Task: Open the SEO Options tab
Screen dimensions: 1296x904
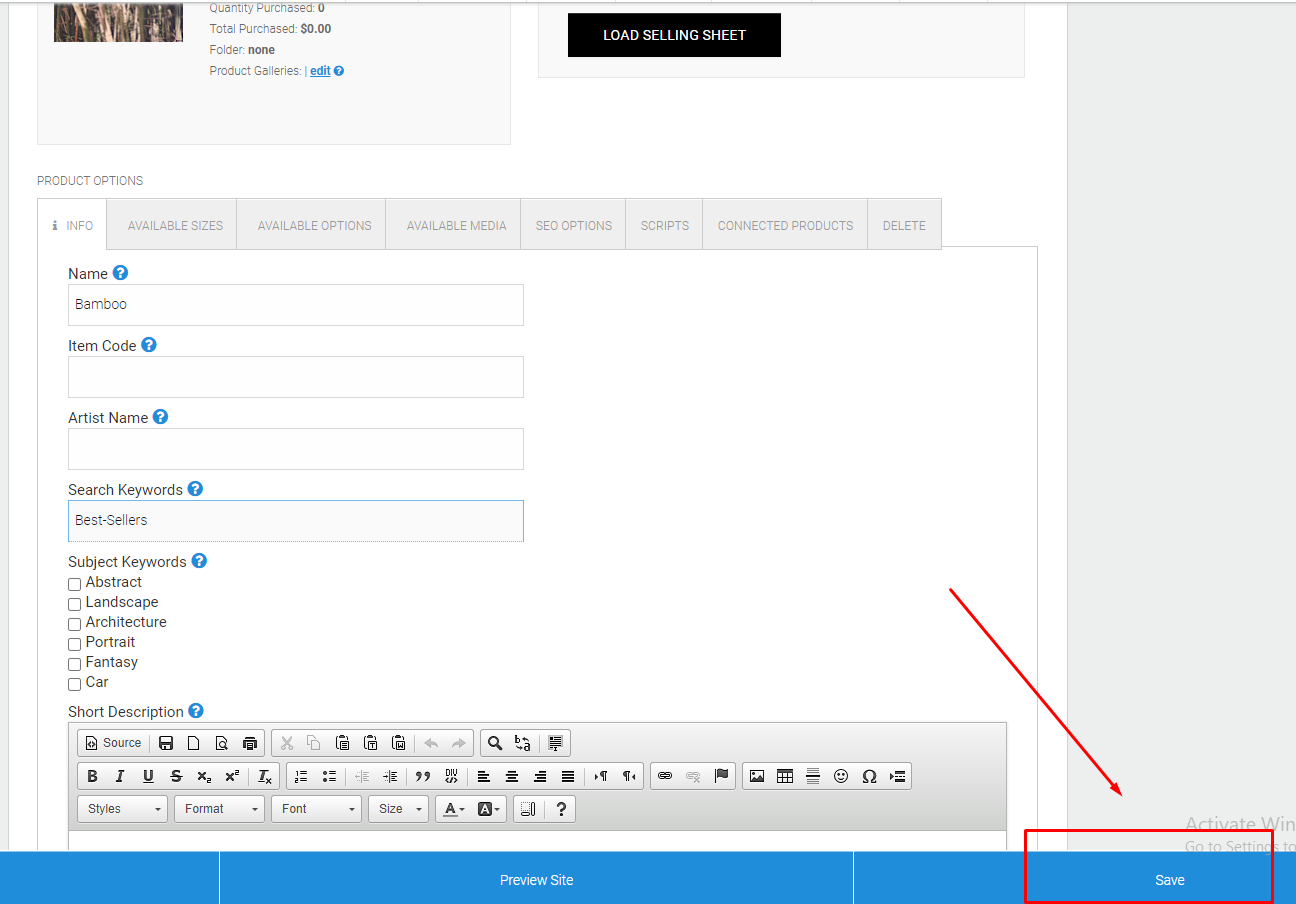Action: click(x=574, y=226)
